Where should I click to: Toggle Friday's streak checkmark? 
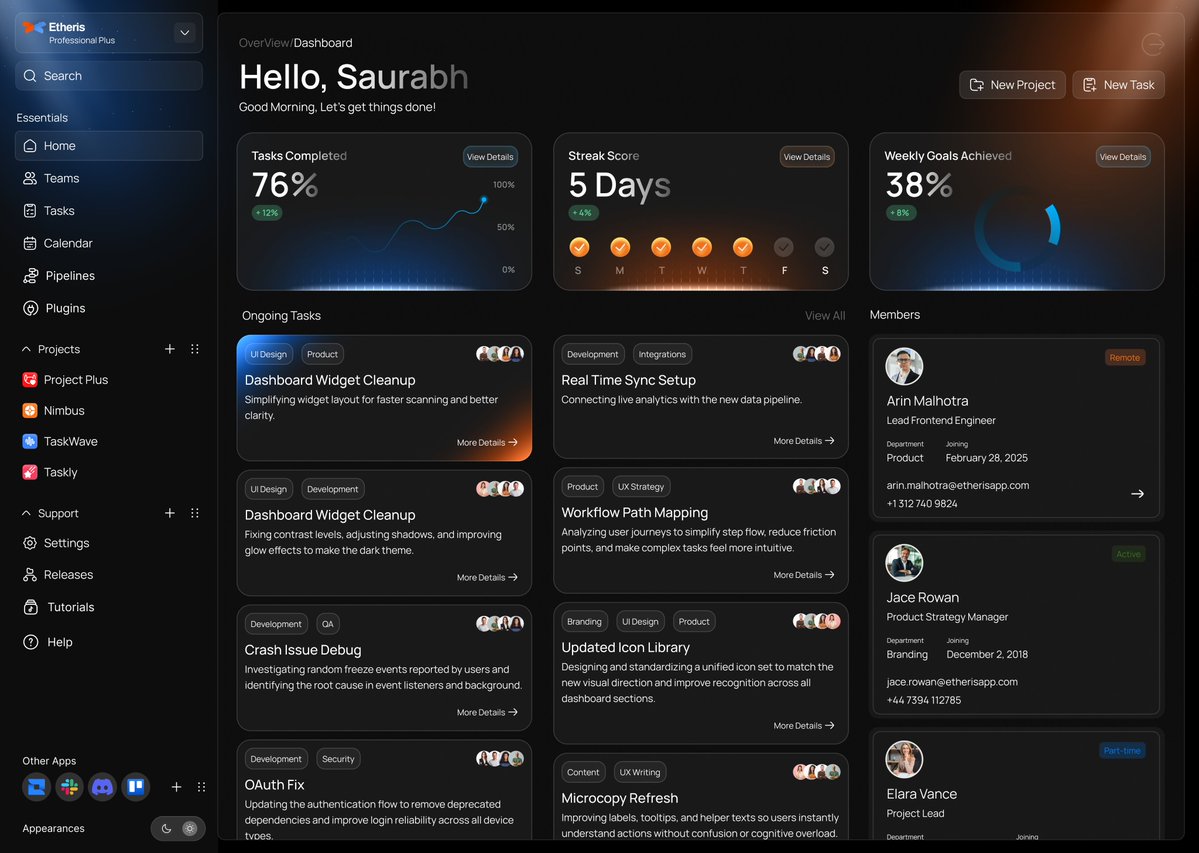(783, 246)
